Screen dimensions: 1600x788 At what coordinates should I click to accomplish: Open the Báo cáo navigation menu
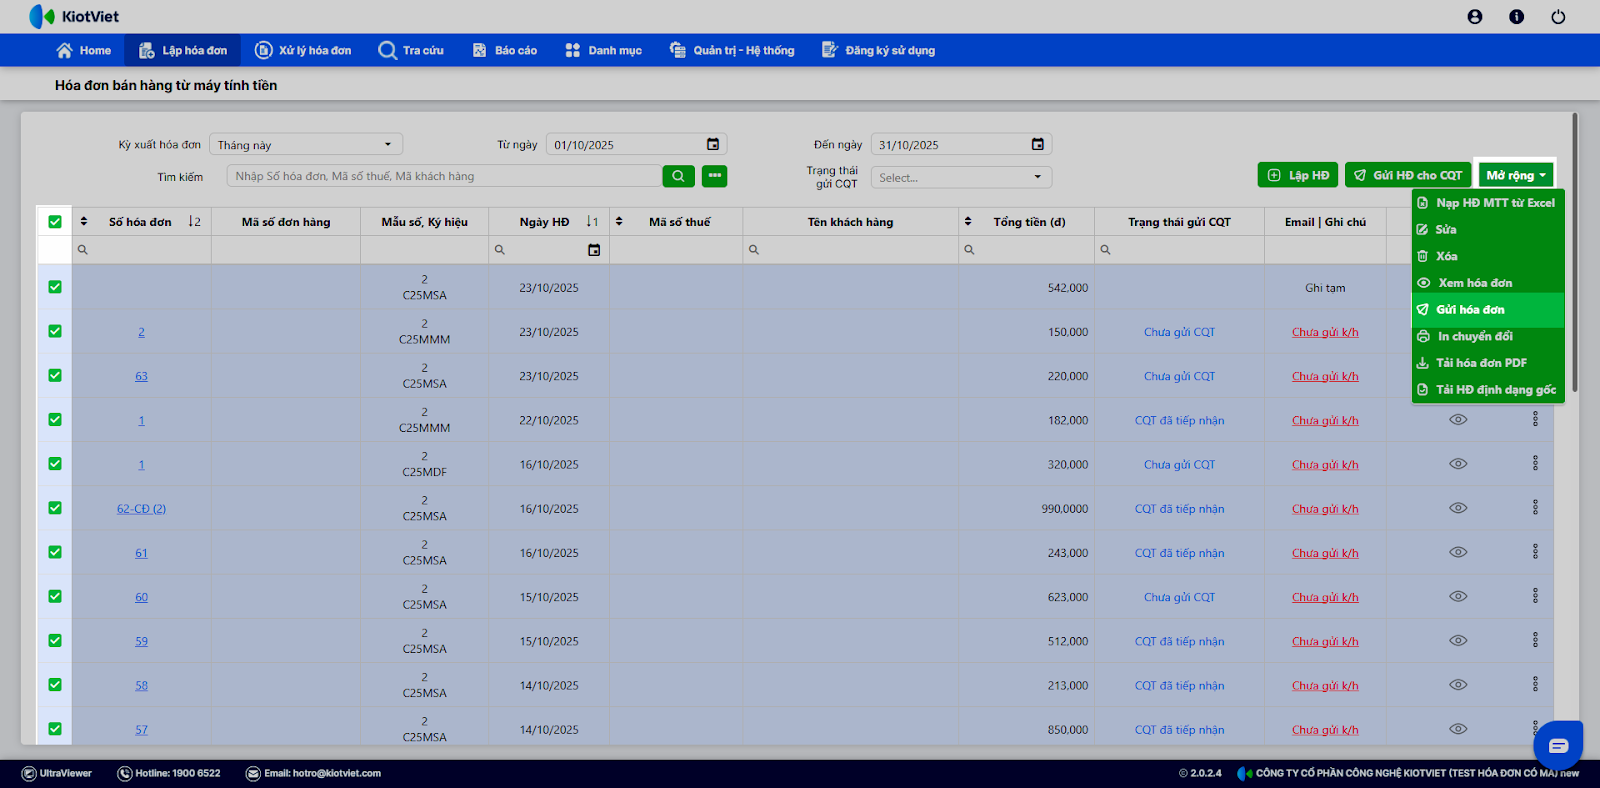coord(505,50)
